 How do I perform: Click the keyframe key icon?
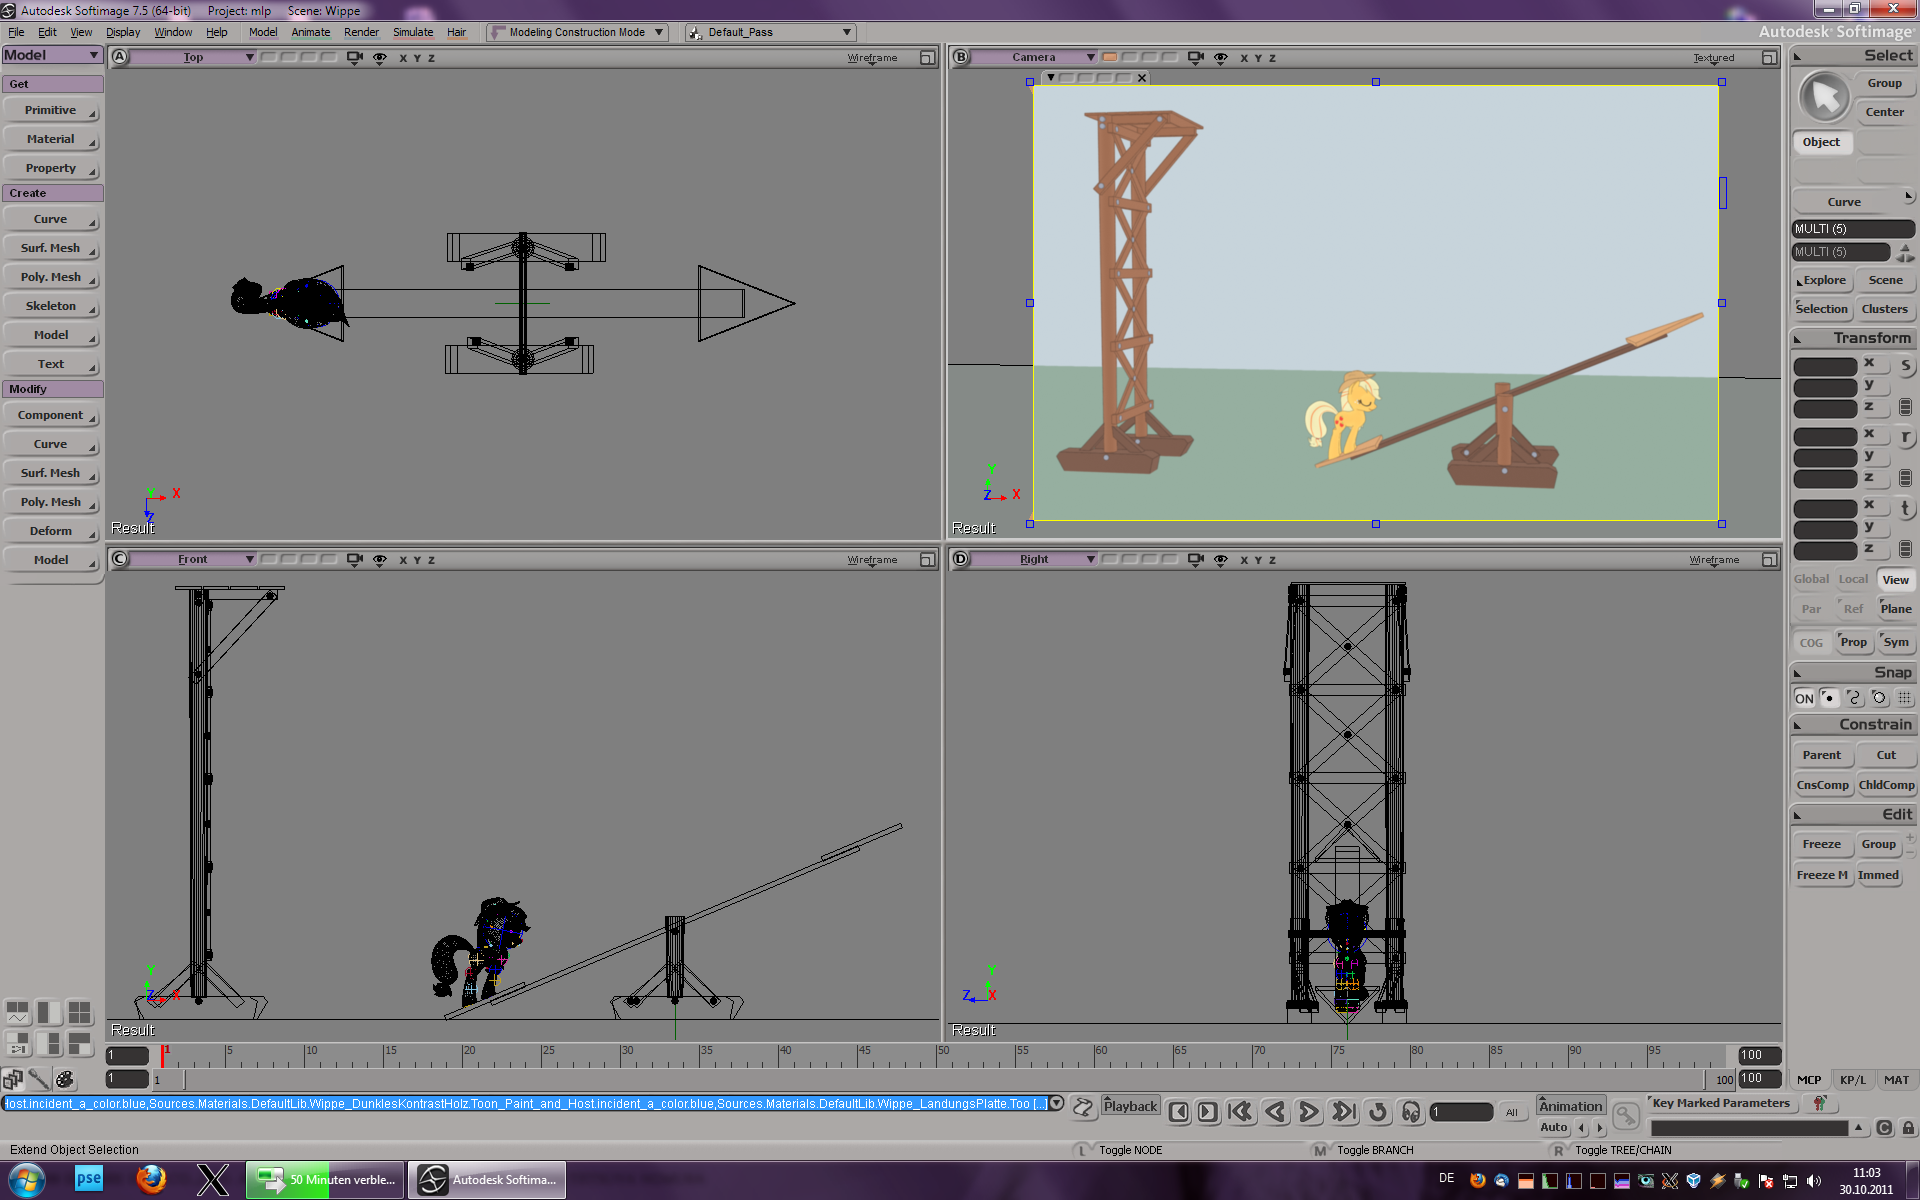tap(1625, 1115)
